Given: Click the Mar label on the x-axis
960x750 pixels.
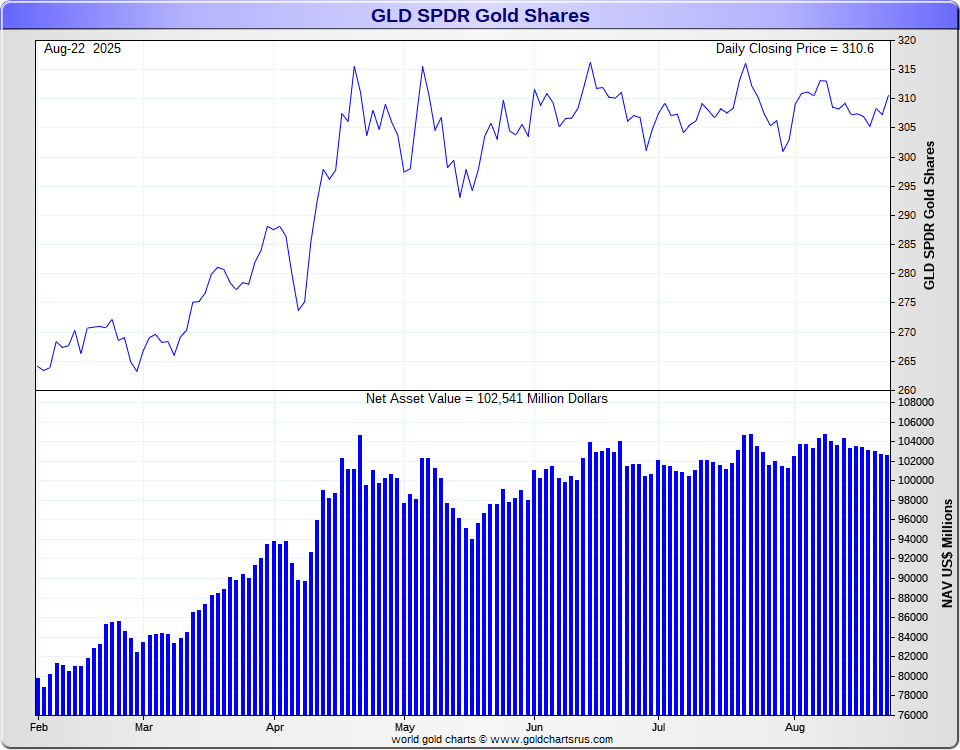Looking at the screenshot, I should (144, 727).
